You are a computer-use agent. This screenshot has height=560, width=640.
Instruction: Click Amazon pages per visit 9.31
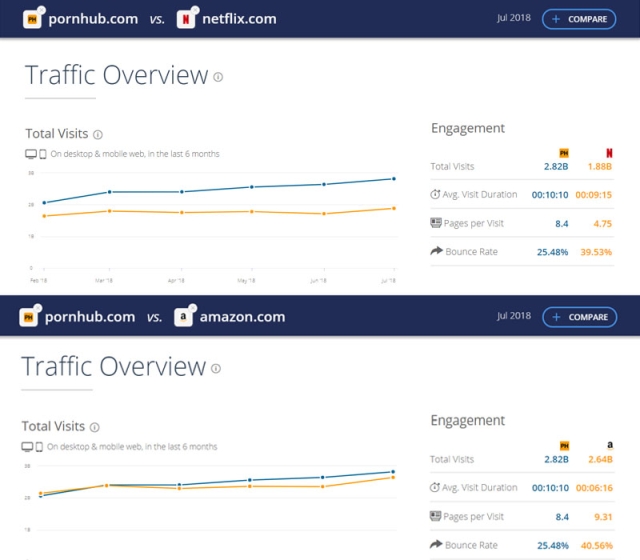603,517
